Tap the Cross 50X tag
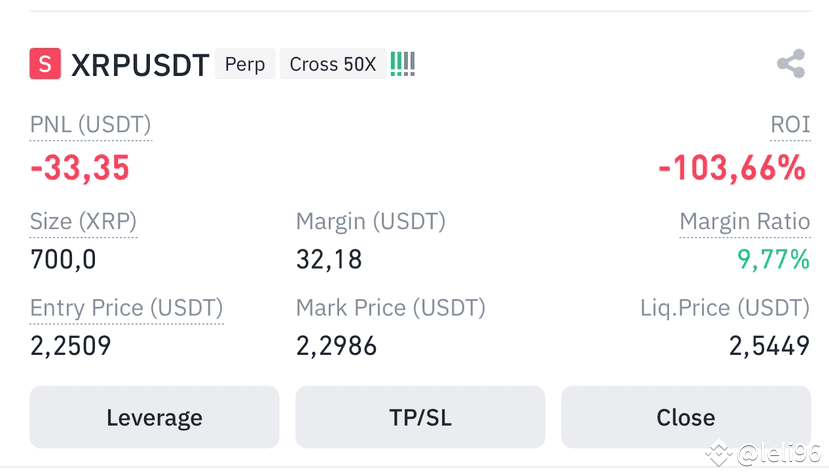This screenshot has width=829, height=476. (x=333, y=64)
